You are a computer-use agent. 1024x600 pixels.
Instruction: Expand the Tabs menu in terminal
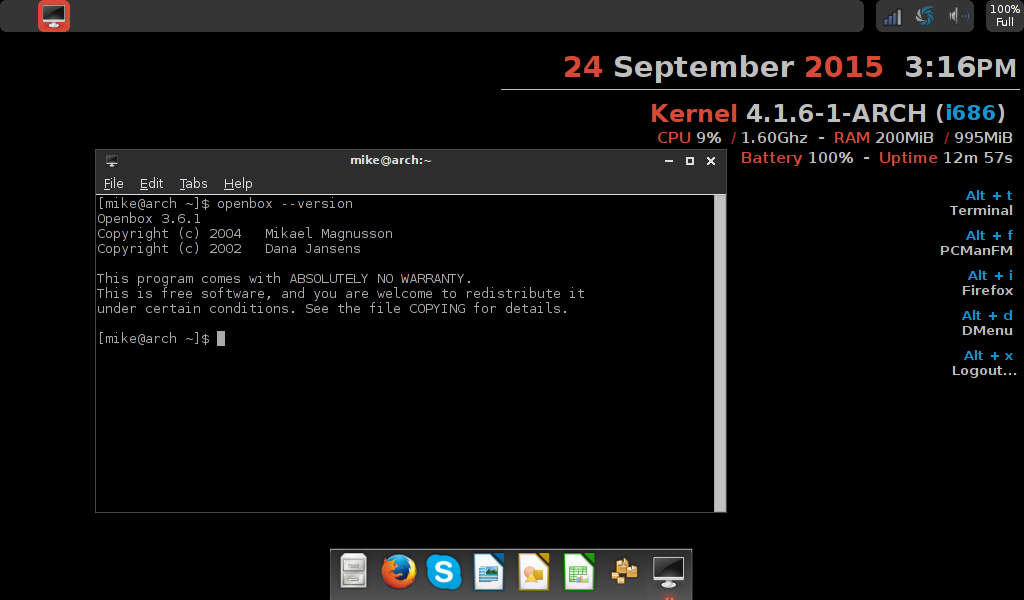click(x=193, y=183)
